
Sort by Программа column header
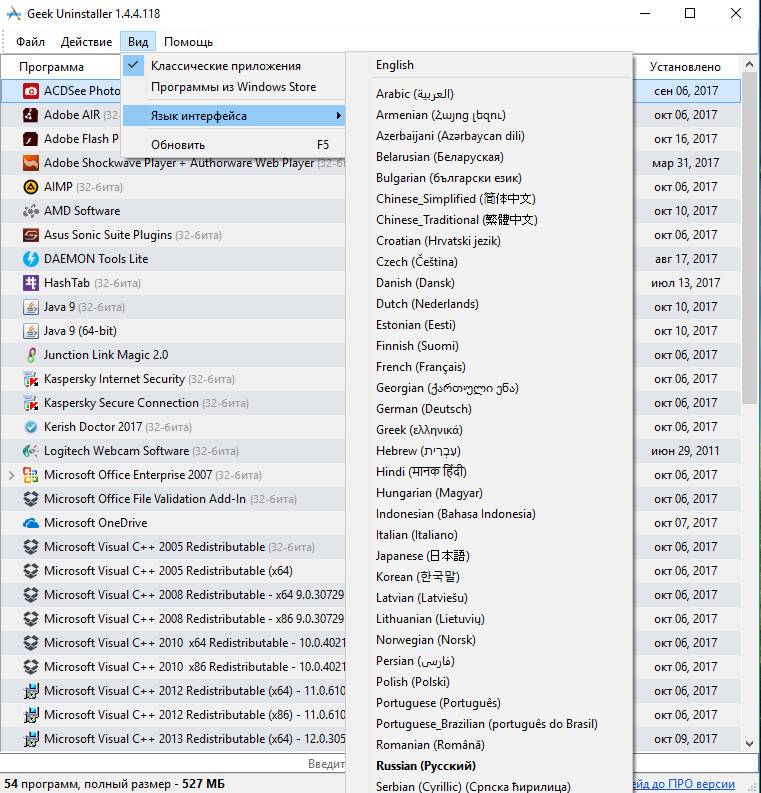coord(51,67)
